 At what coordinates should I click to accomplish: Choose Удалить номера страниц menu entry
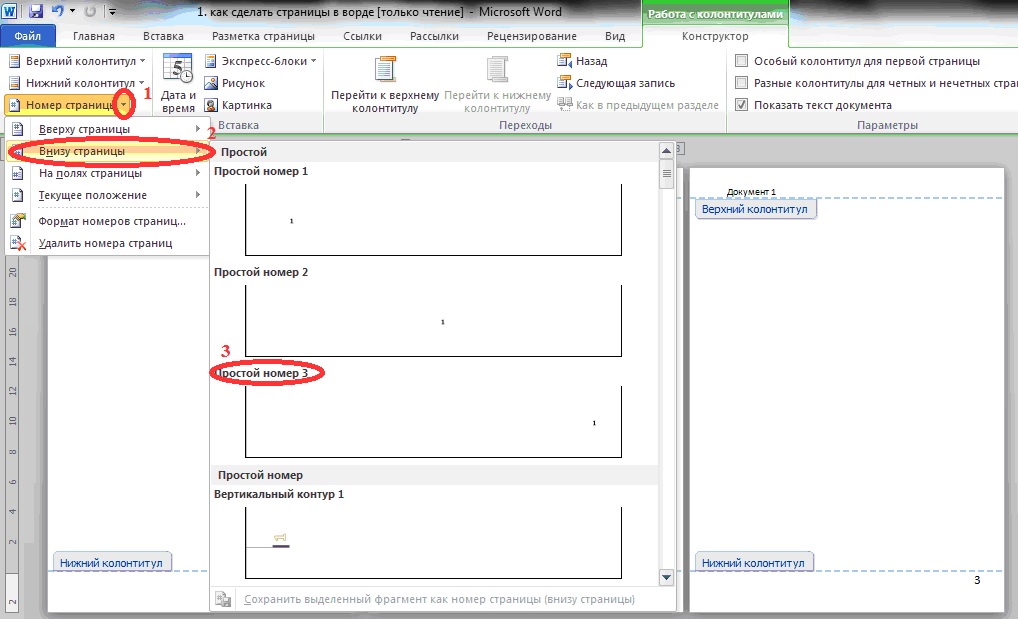pyautogui.click(x=107, y=243)
